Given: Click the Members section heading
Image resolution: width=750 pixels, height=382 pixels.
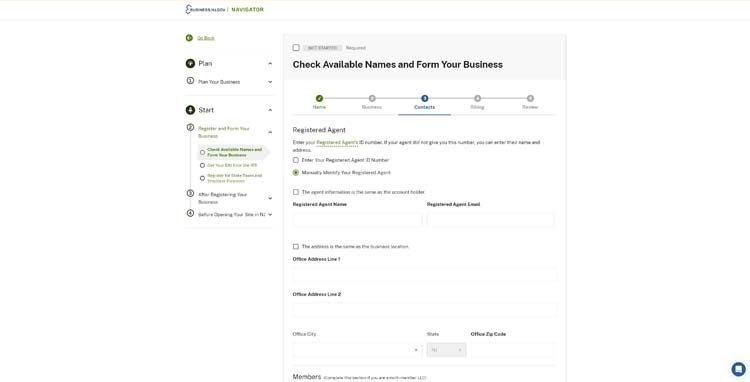Looking at the screenshot, I should 307,377.
